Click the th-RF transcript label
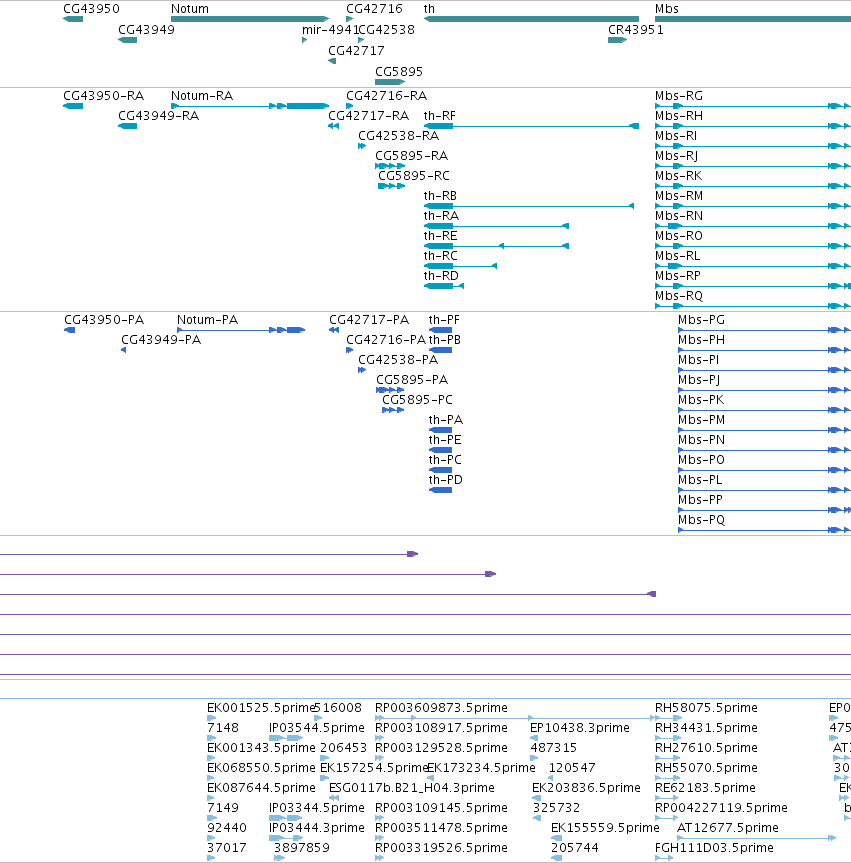 pos(439,116)
